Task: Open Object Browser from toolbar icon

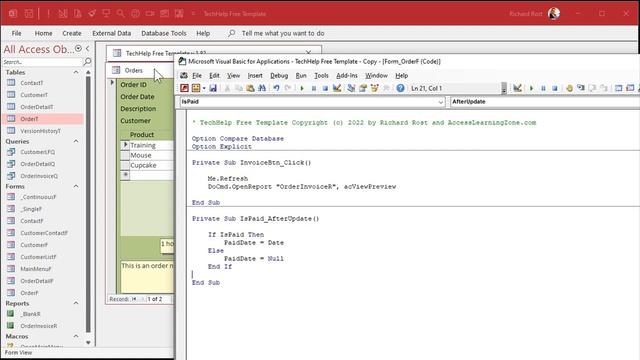Action: pyautogui.click(x=374, y=88)
